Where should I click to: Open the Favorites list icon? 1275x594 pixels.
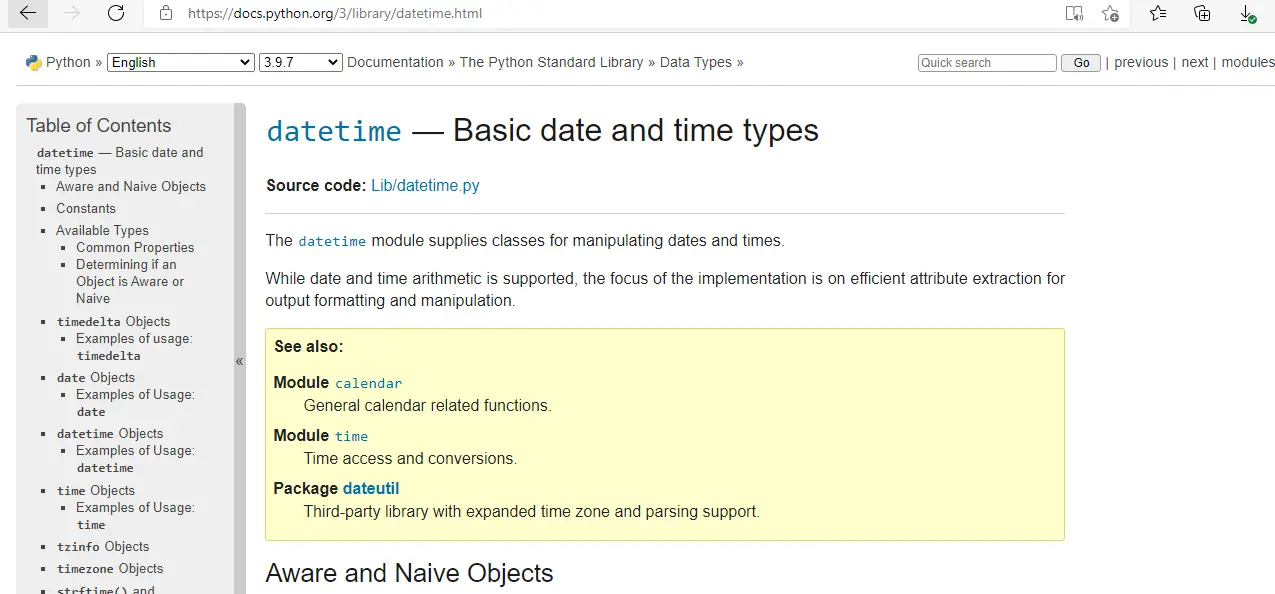1158,14
